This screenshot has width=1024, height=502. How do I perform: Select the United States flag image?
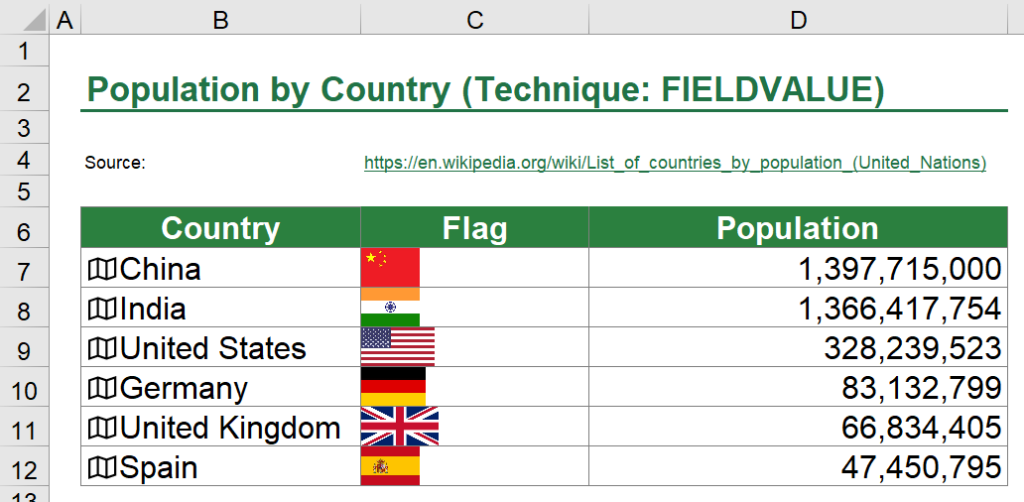397,347
